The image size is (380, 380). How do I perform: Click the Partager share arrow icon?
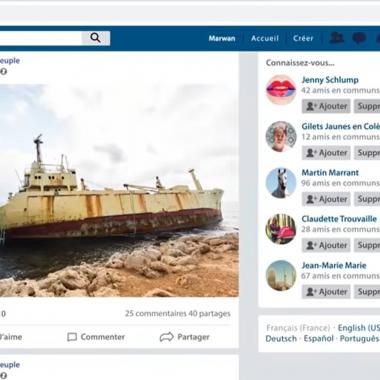click(x=167, y=337)
